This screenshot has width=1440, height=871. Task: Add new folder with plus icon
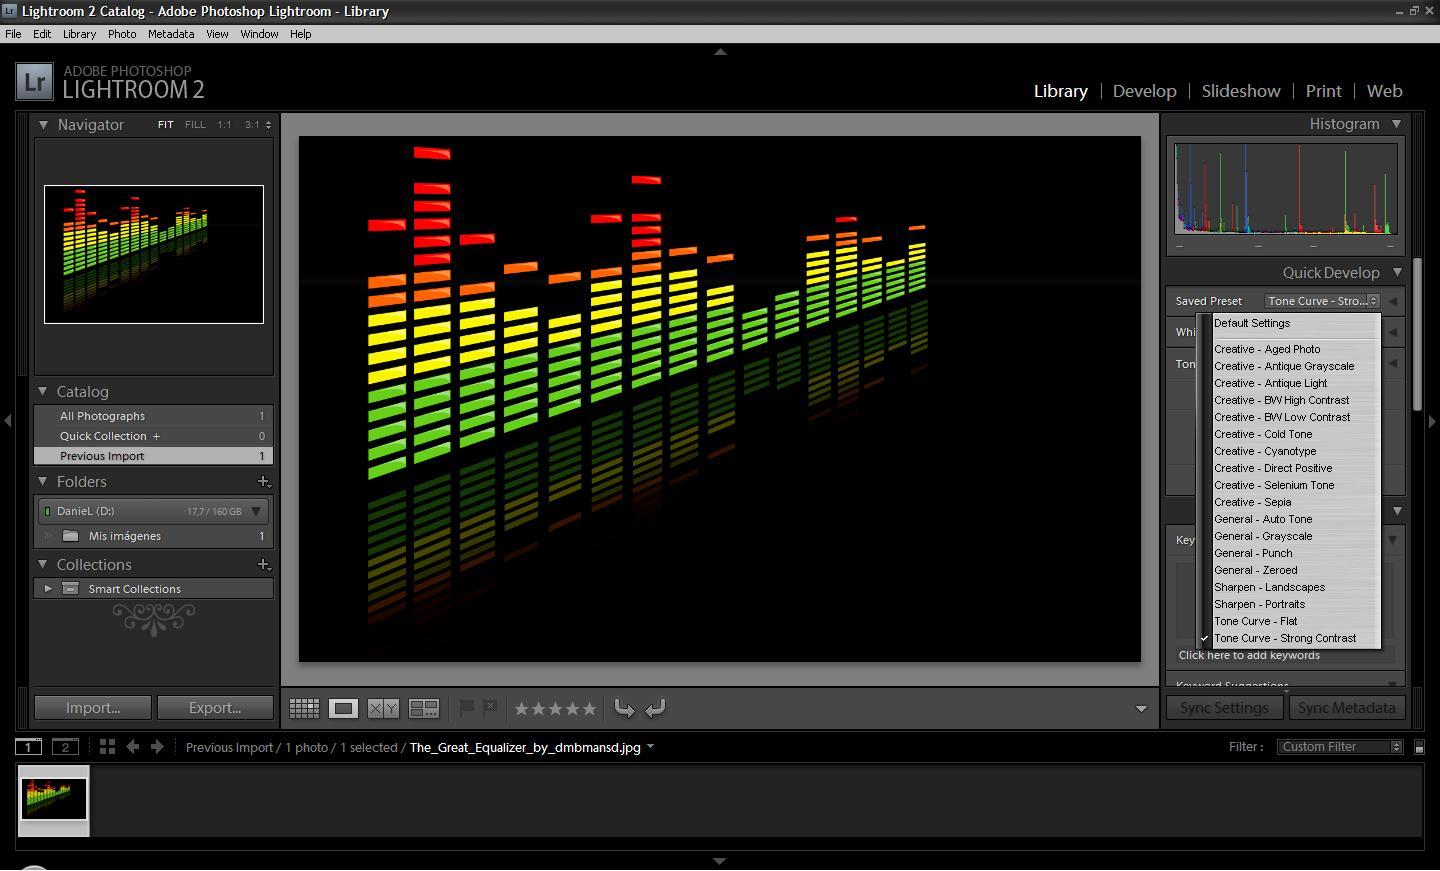(264, 481)
